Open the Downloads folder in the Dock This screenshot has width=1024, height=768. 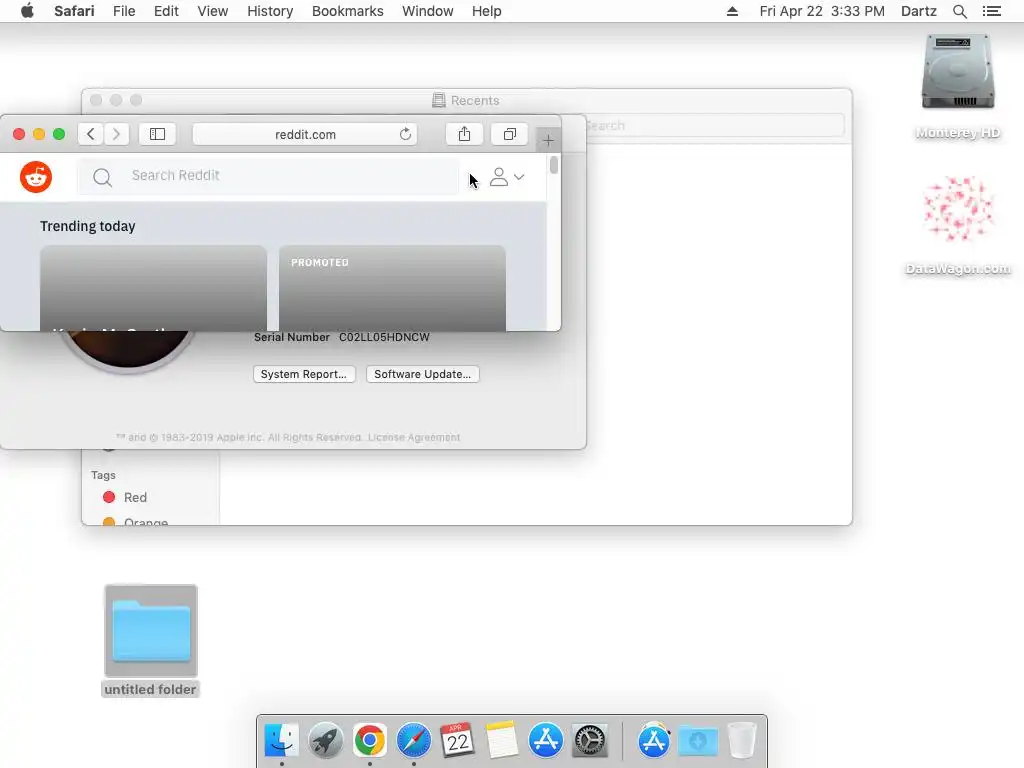pyautogui.click(x=697, y=741)
